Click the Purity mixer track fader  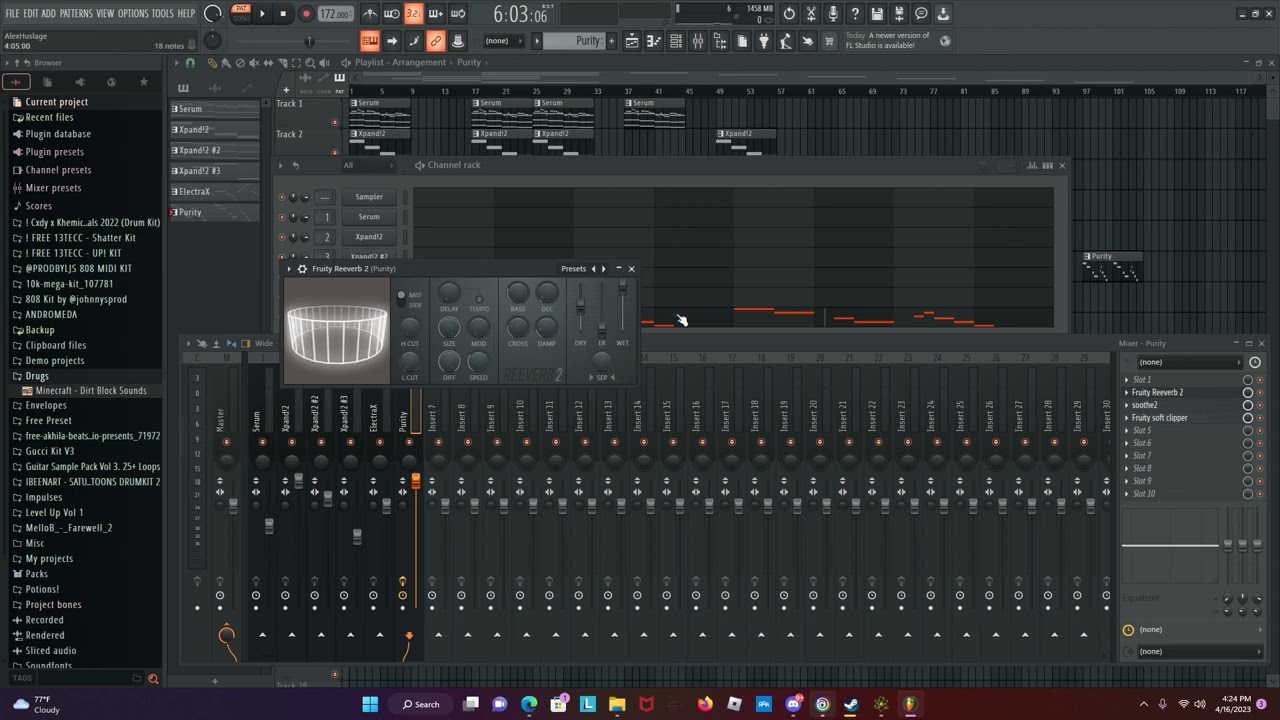coord(416,481)
